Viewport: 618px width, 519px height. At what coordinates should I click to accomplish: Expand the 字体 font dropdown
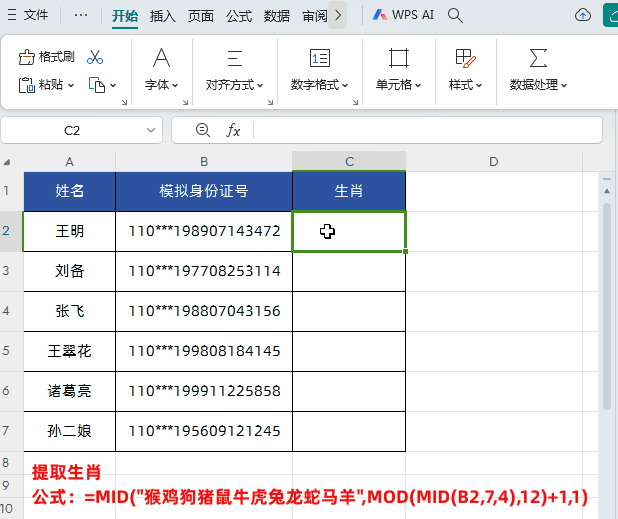(162, 85)
